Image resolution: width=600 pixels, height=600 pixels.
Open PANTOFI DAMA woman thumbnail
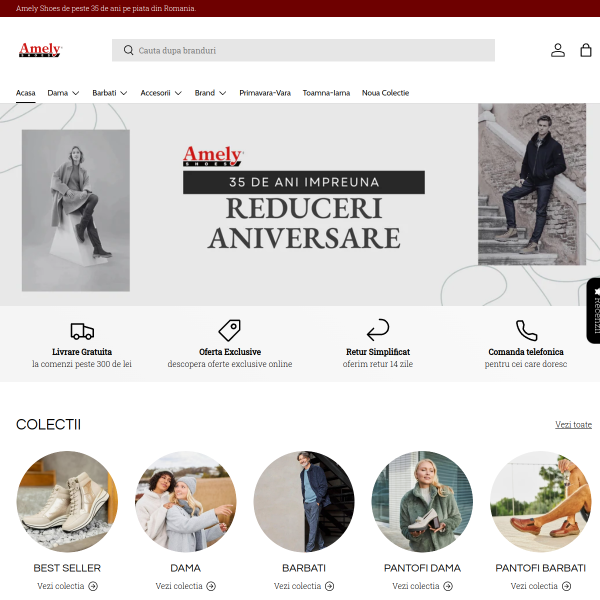[422, 501]
